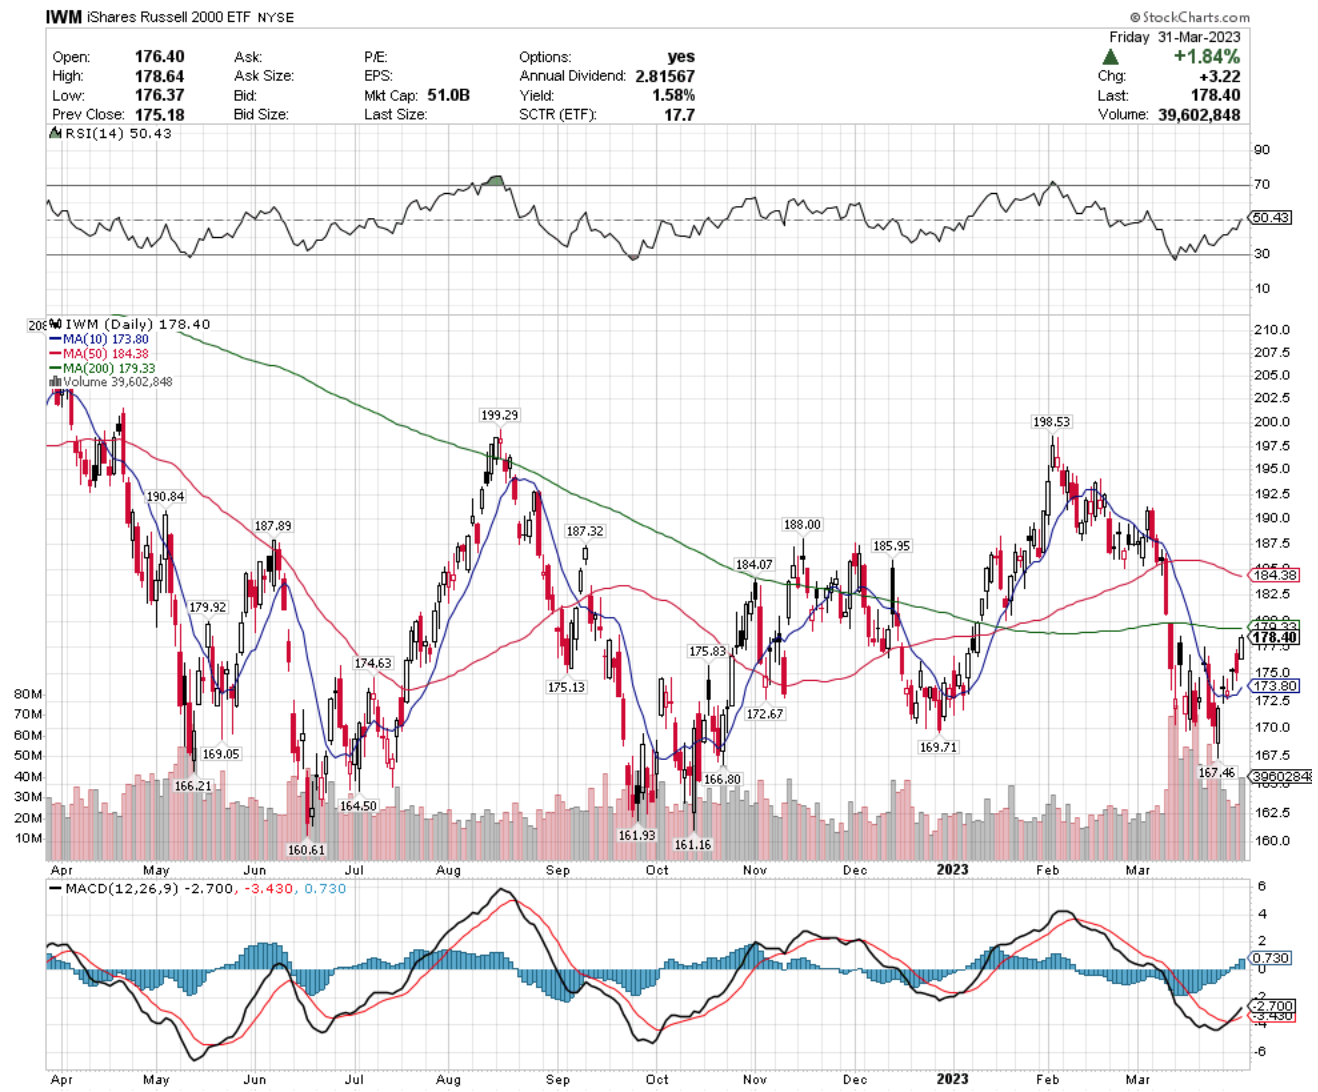Click the red 184.38 MA(50) axis tag
The image size is (1318, 1092).
[1275, 575]
